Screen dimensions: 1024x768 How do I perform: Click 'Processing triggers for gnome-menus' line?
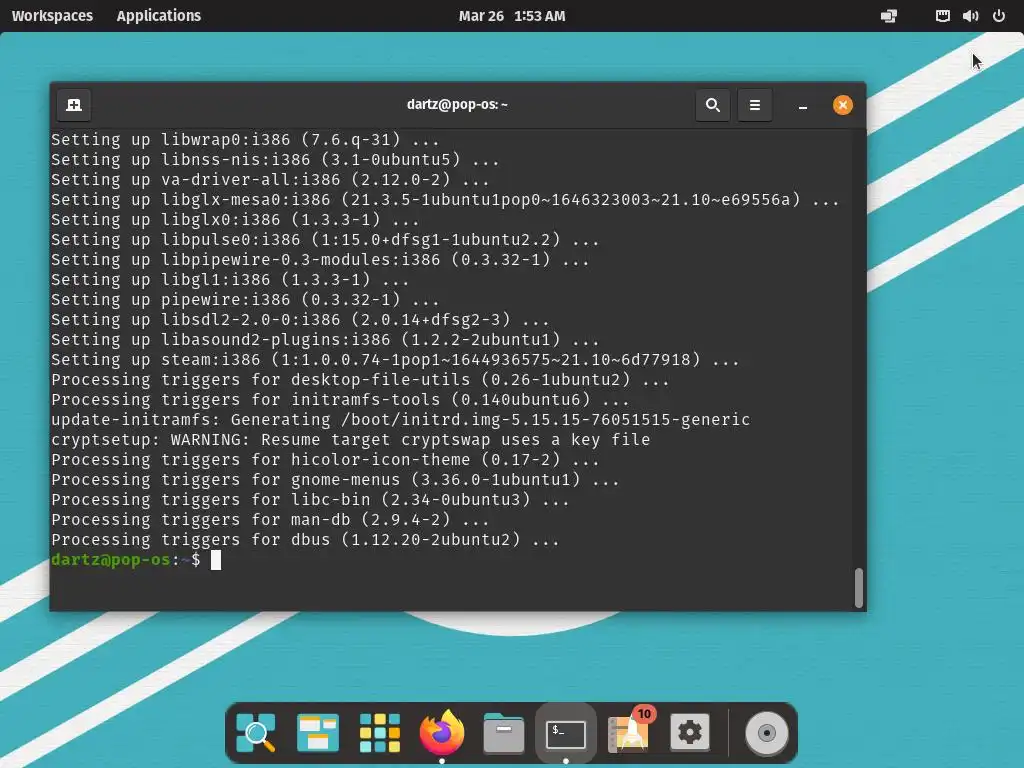coord(335,480)
